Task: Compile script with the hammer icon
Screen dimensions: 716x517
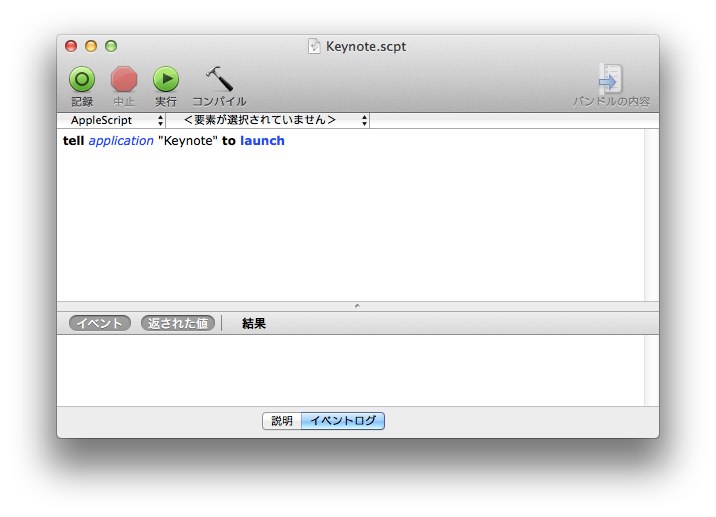Action: pyautogui.click(x=219, y=79)
